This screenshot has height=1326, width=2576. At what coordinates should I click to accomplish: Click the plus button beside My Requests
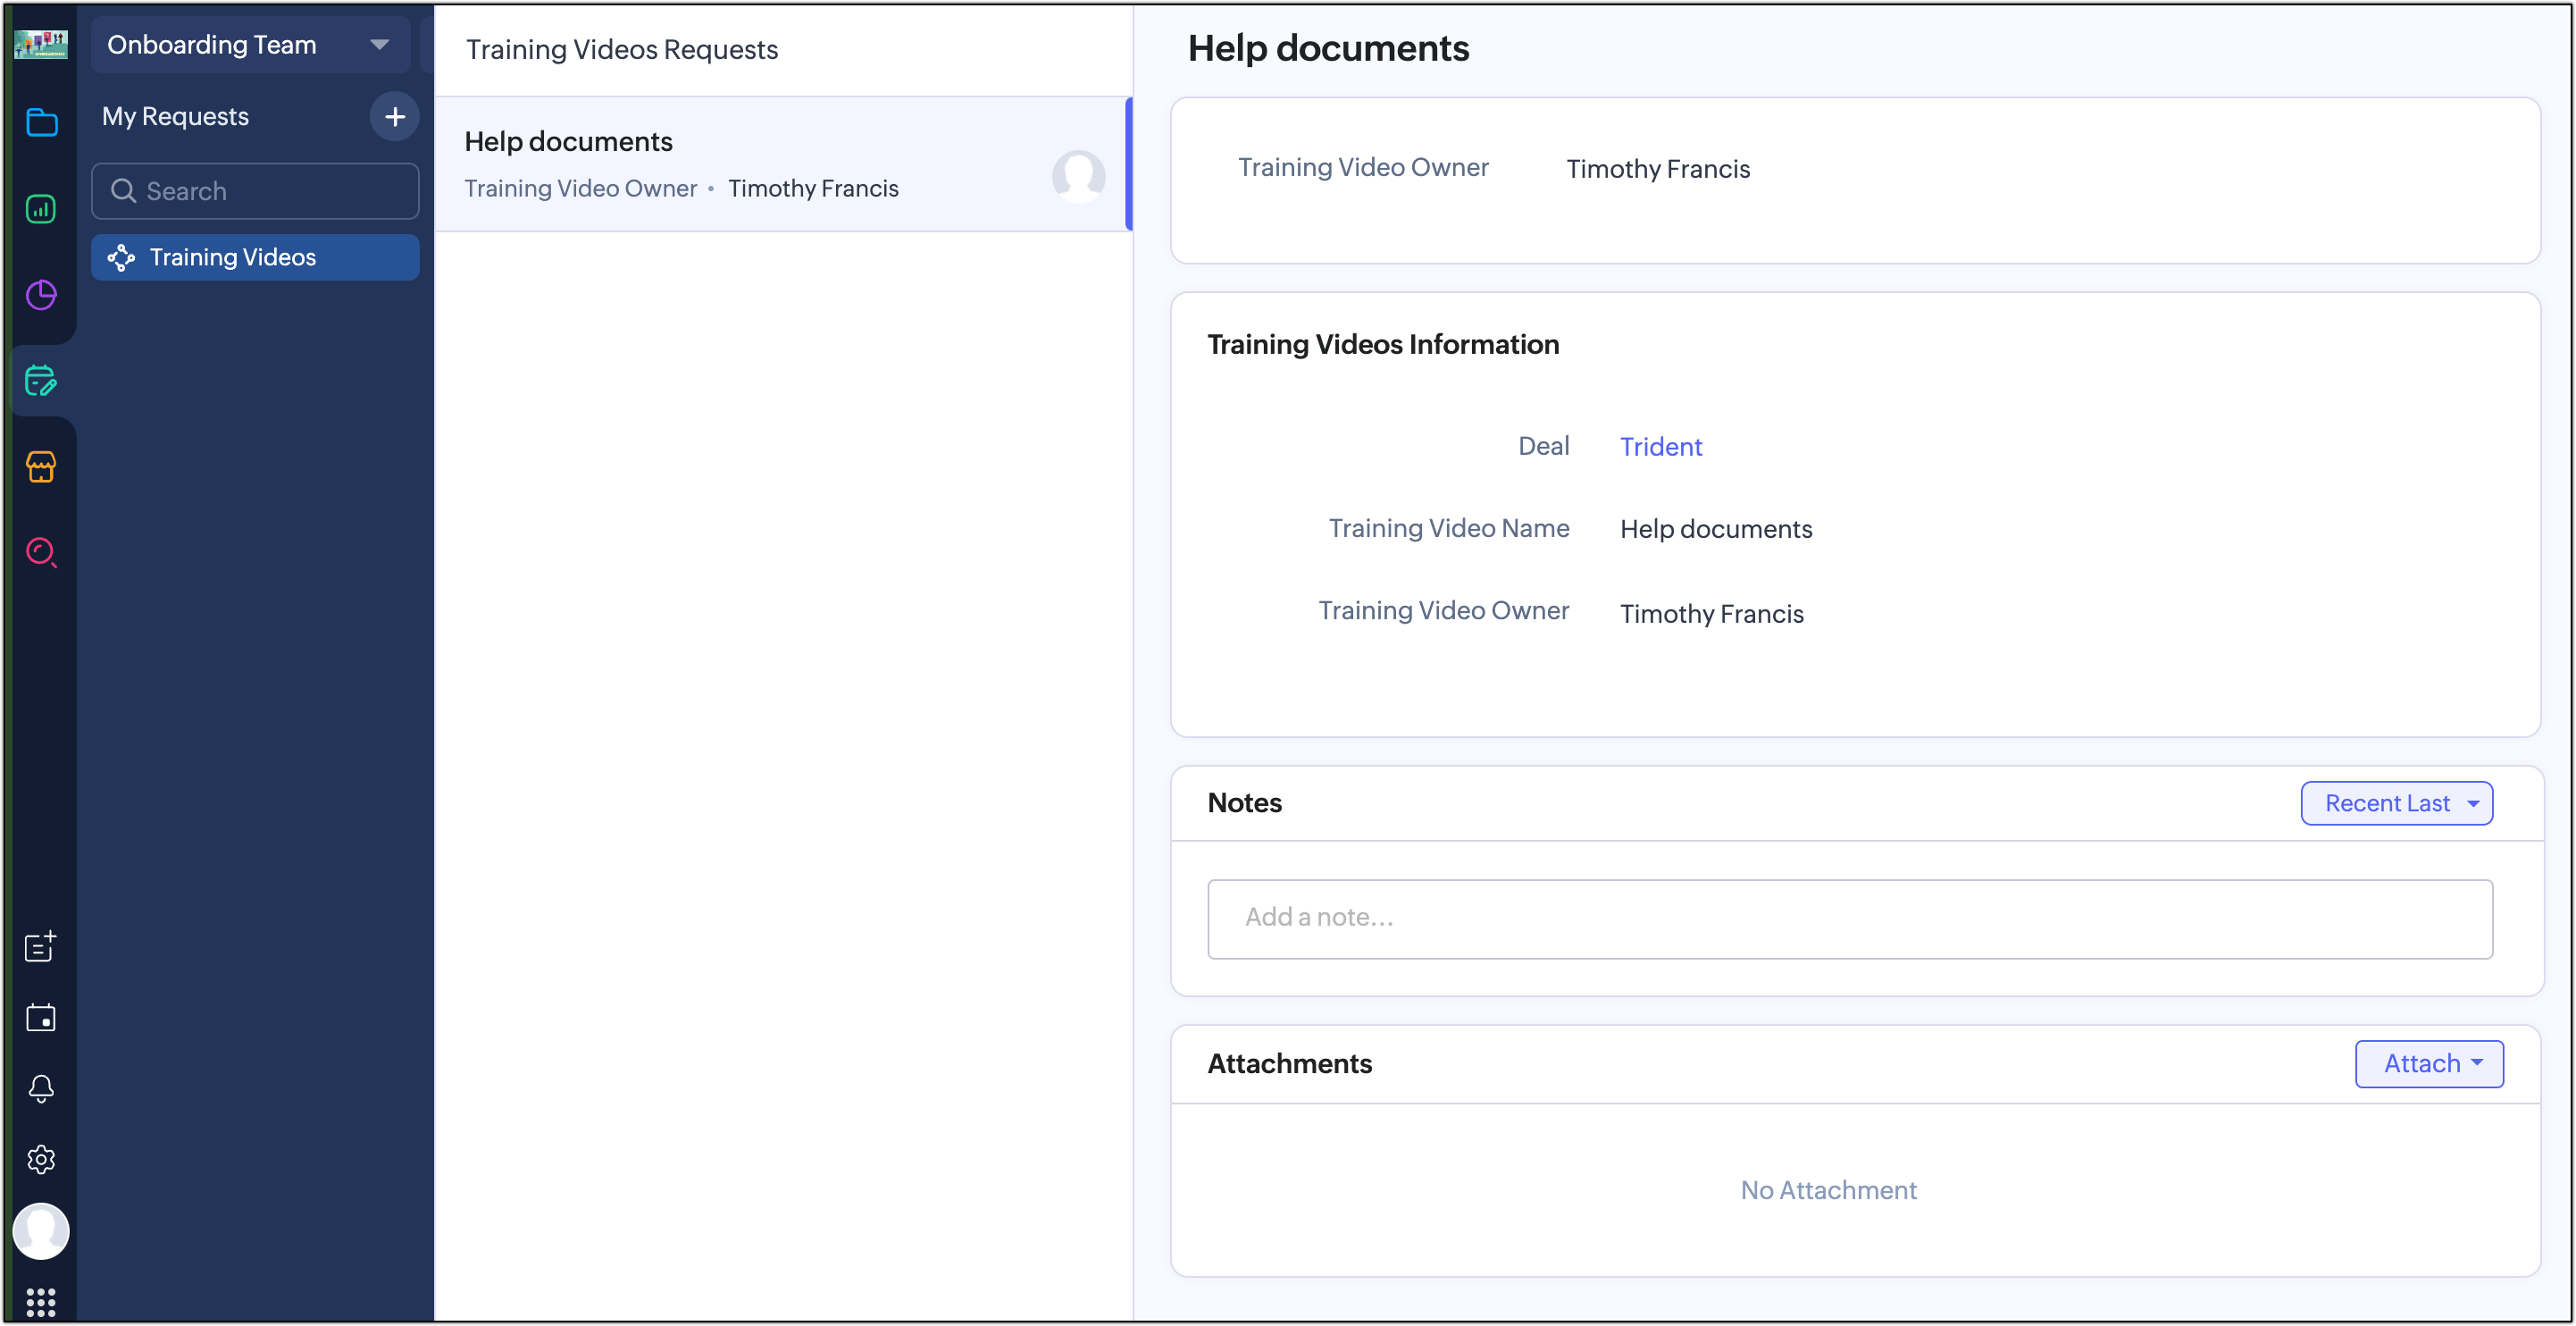[395, 117]
